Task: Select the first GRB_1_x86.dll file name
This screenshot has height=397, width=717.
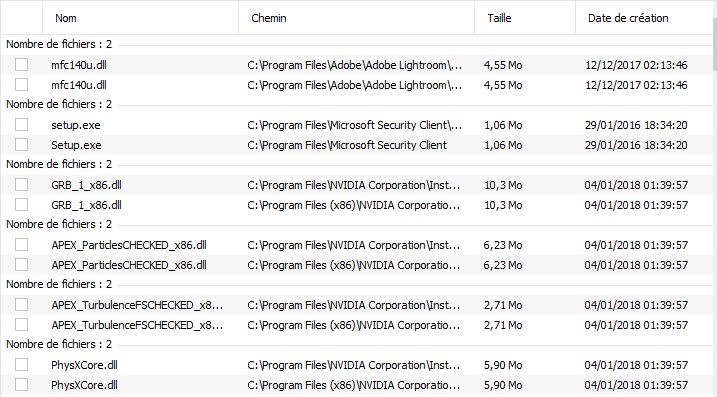Action: [x=86, y=185]
